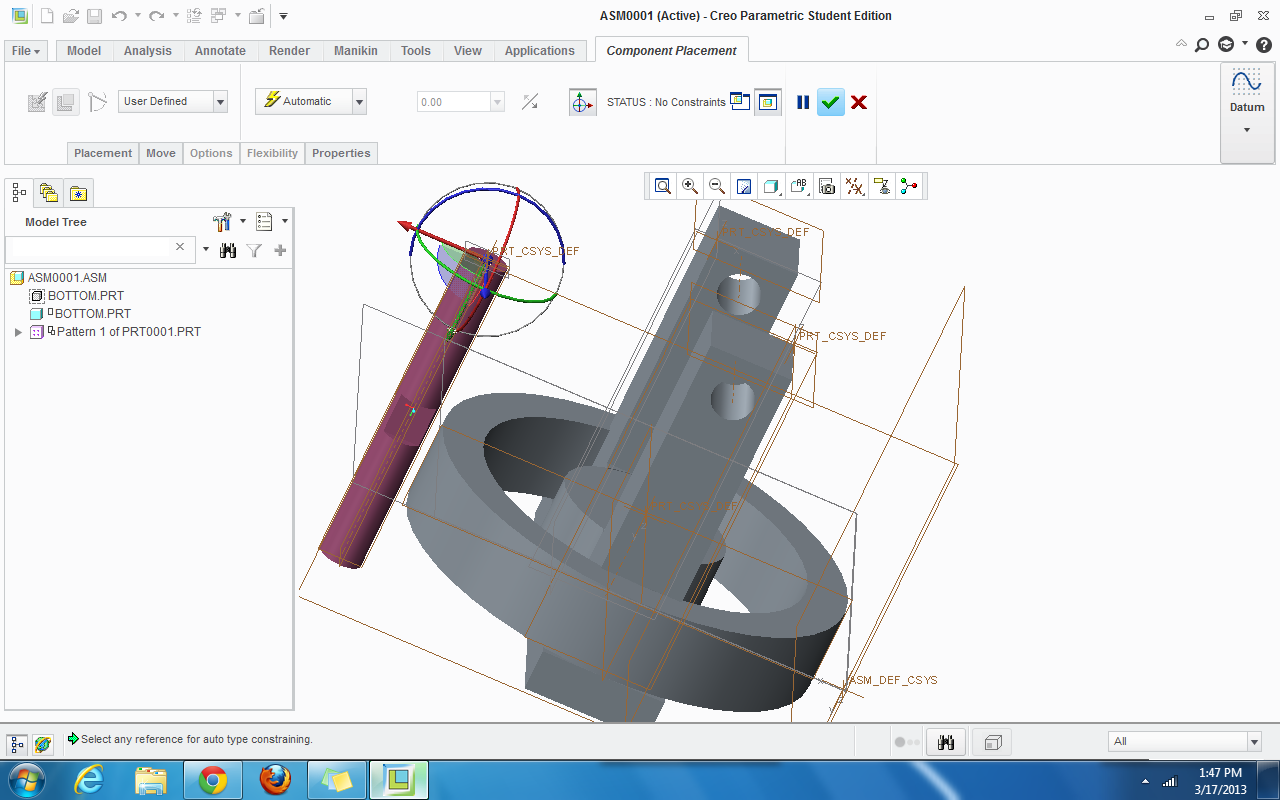The height and width of the screenshot is (800, 1280).
Task: Open the undo history dropdown arrow
Action: point(137,16)
